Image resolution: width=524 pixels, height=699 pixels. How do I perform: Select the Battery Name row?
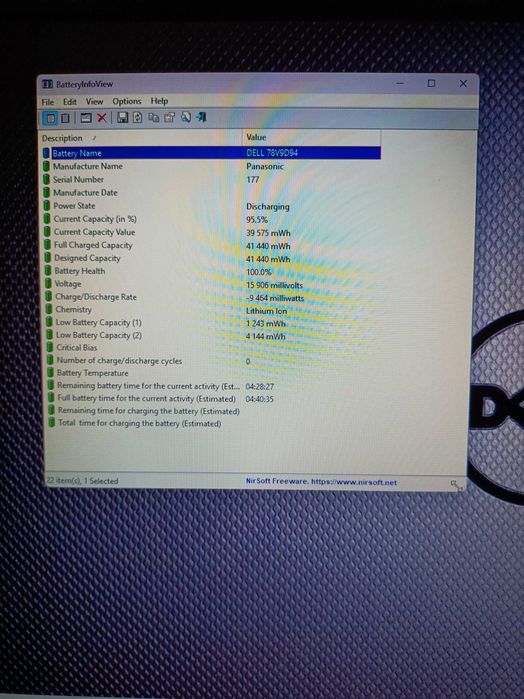coord(212,153)
